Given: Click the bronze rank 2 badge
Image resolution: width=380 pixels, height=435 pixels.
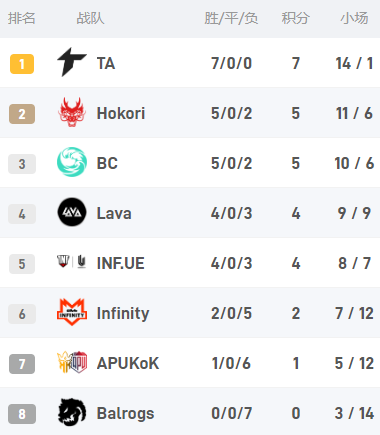Looking at the screenshot, I should tap(22, 114).
